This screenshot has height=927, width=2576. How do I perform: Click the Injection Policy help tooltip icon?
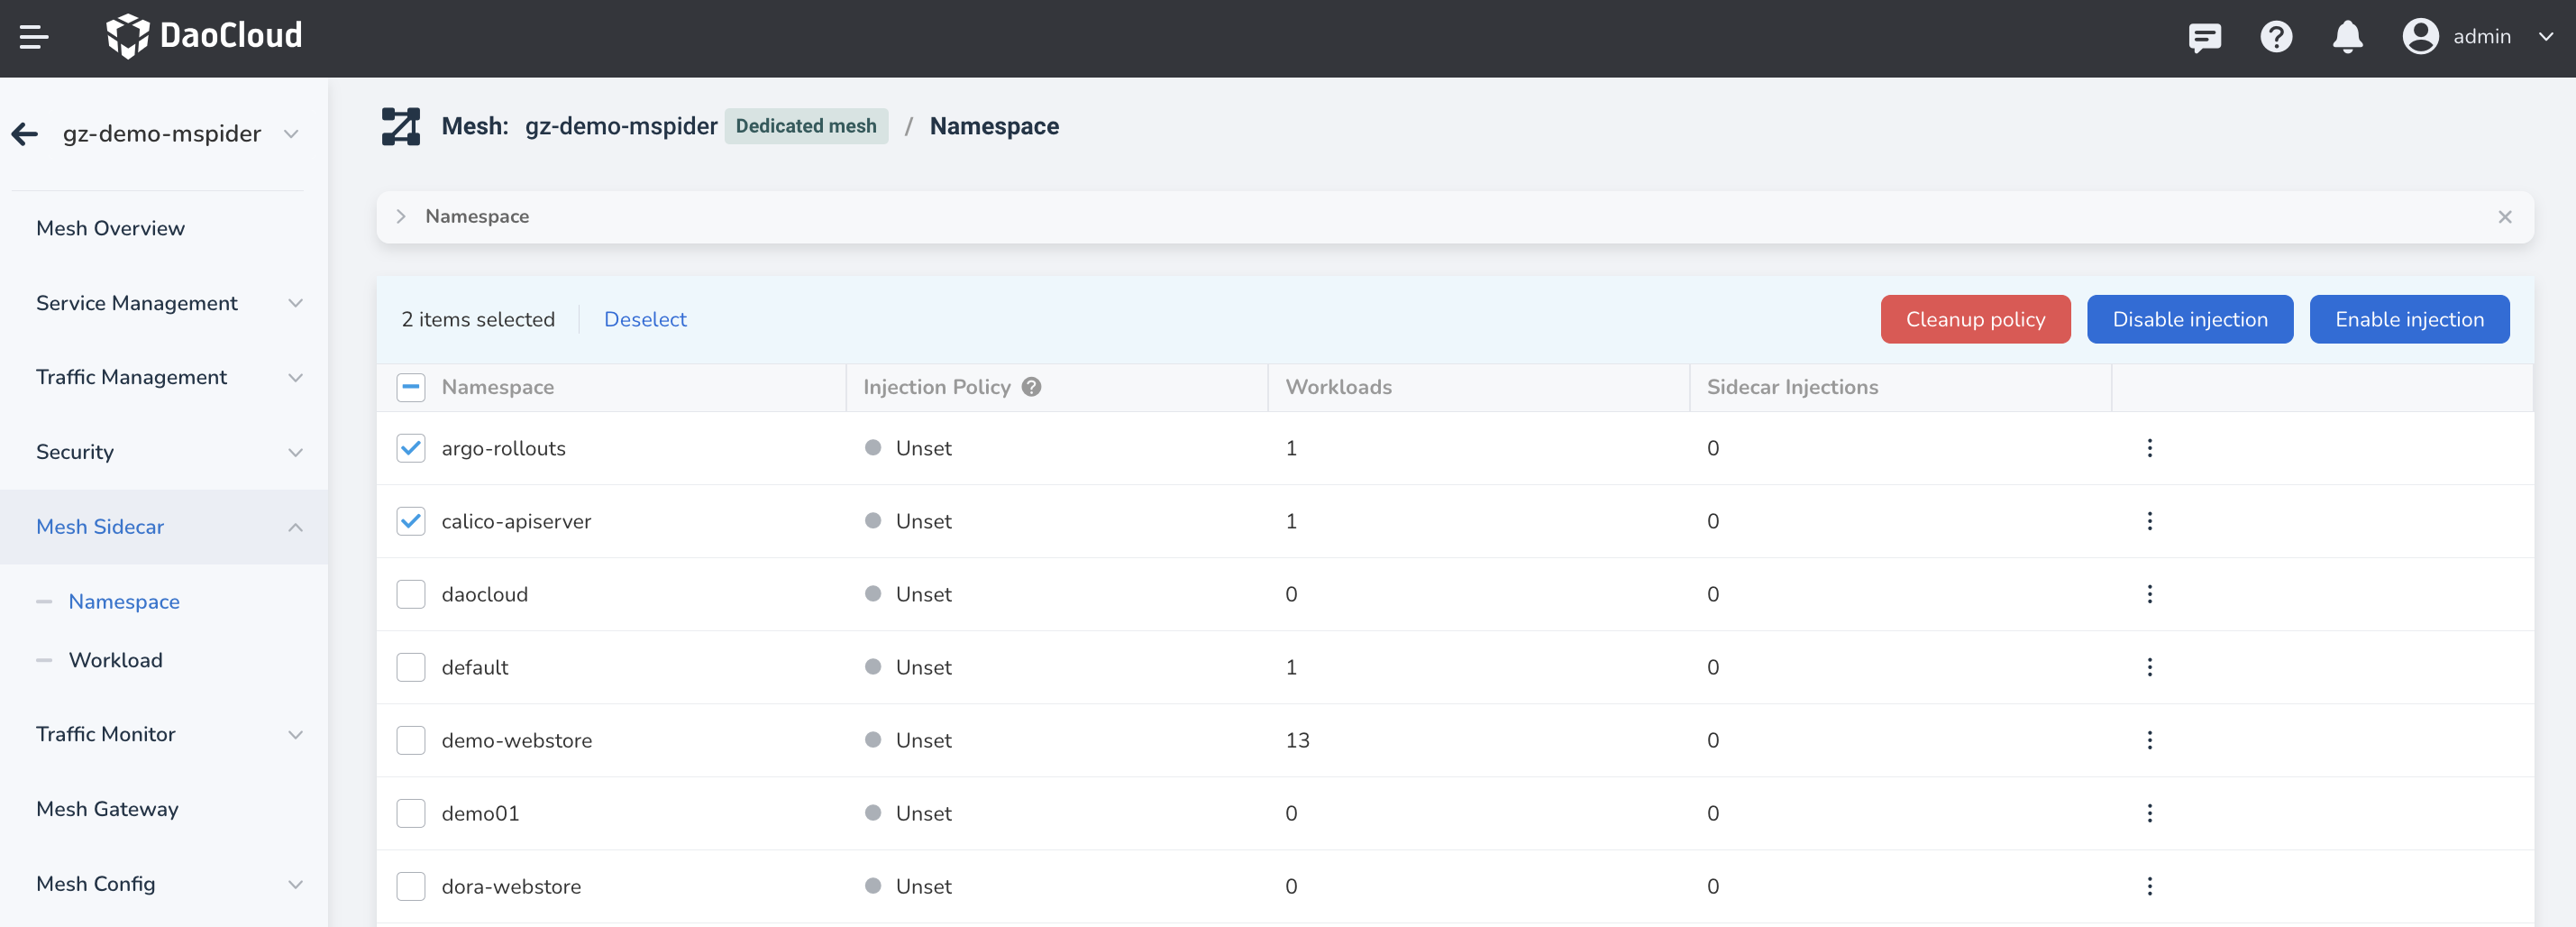pos(1031,387)
